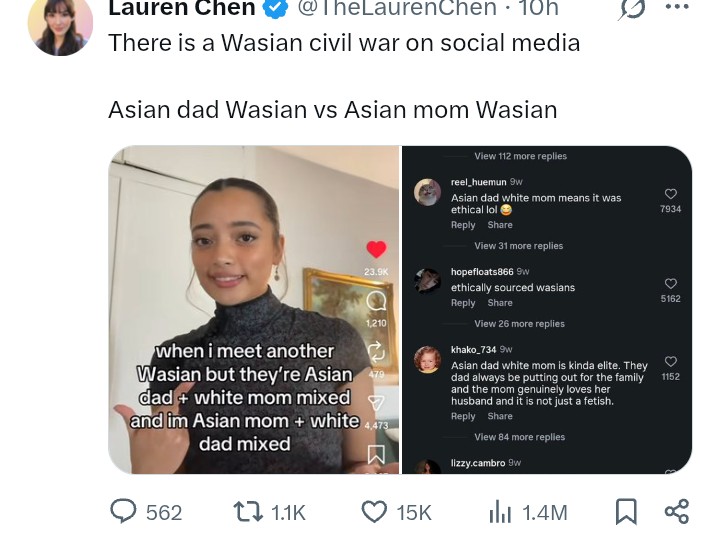Click the @TheLaurenChen handle
Image resolution: width=720 pixels, height=535 pixels.
click(397, 7)
